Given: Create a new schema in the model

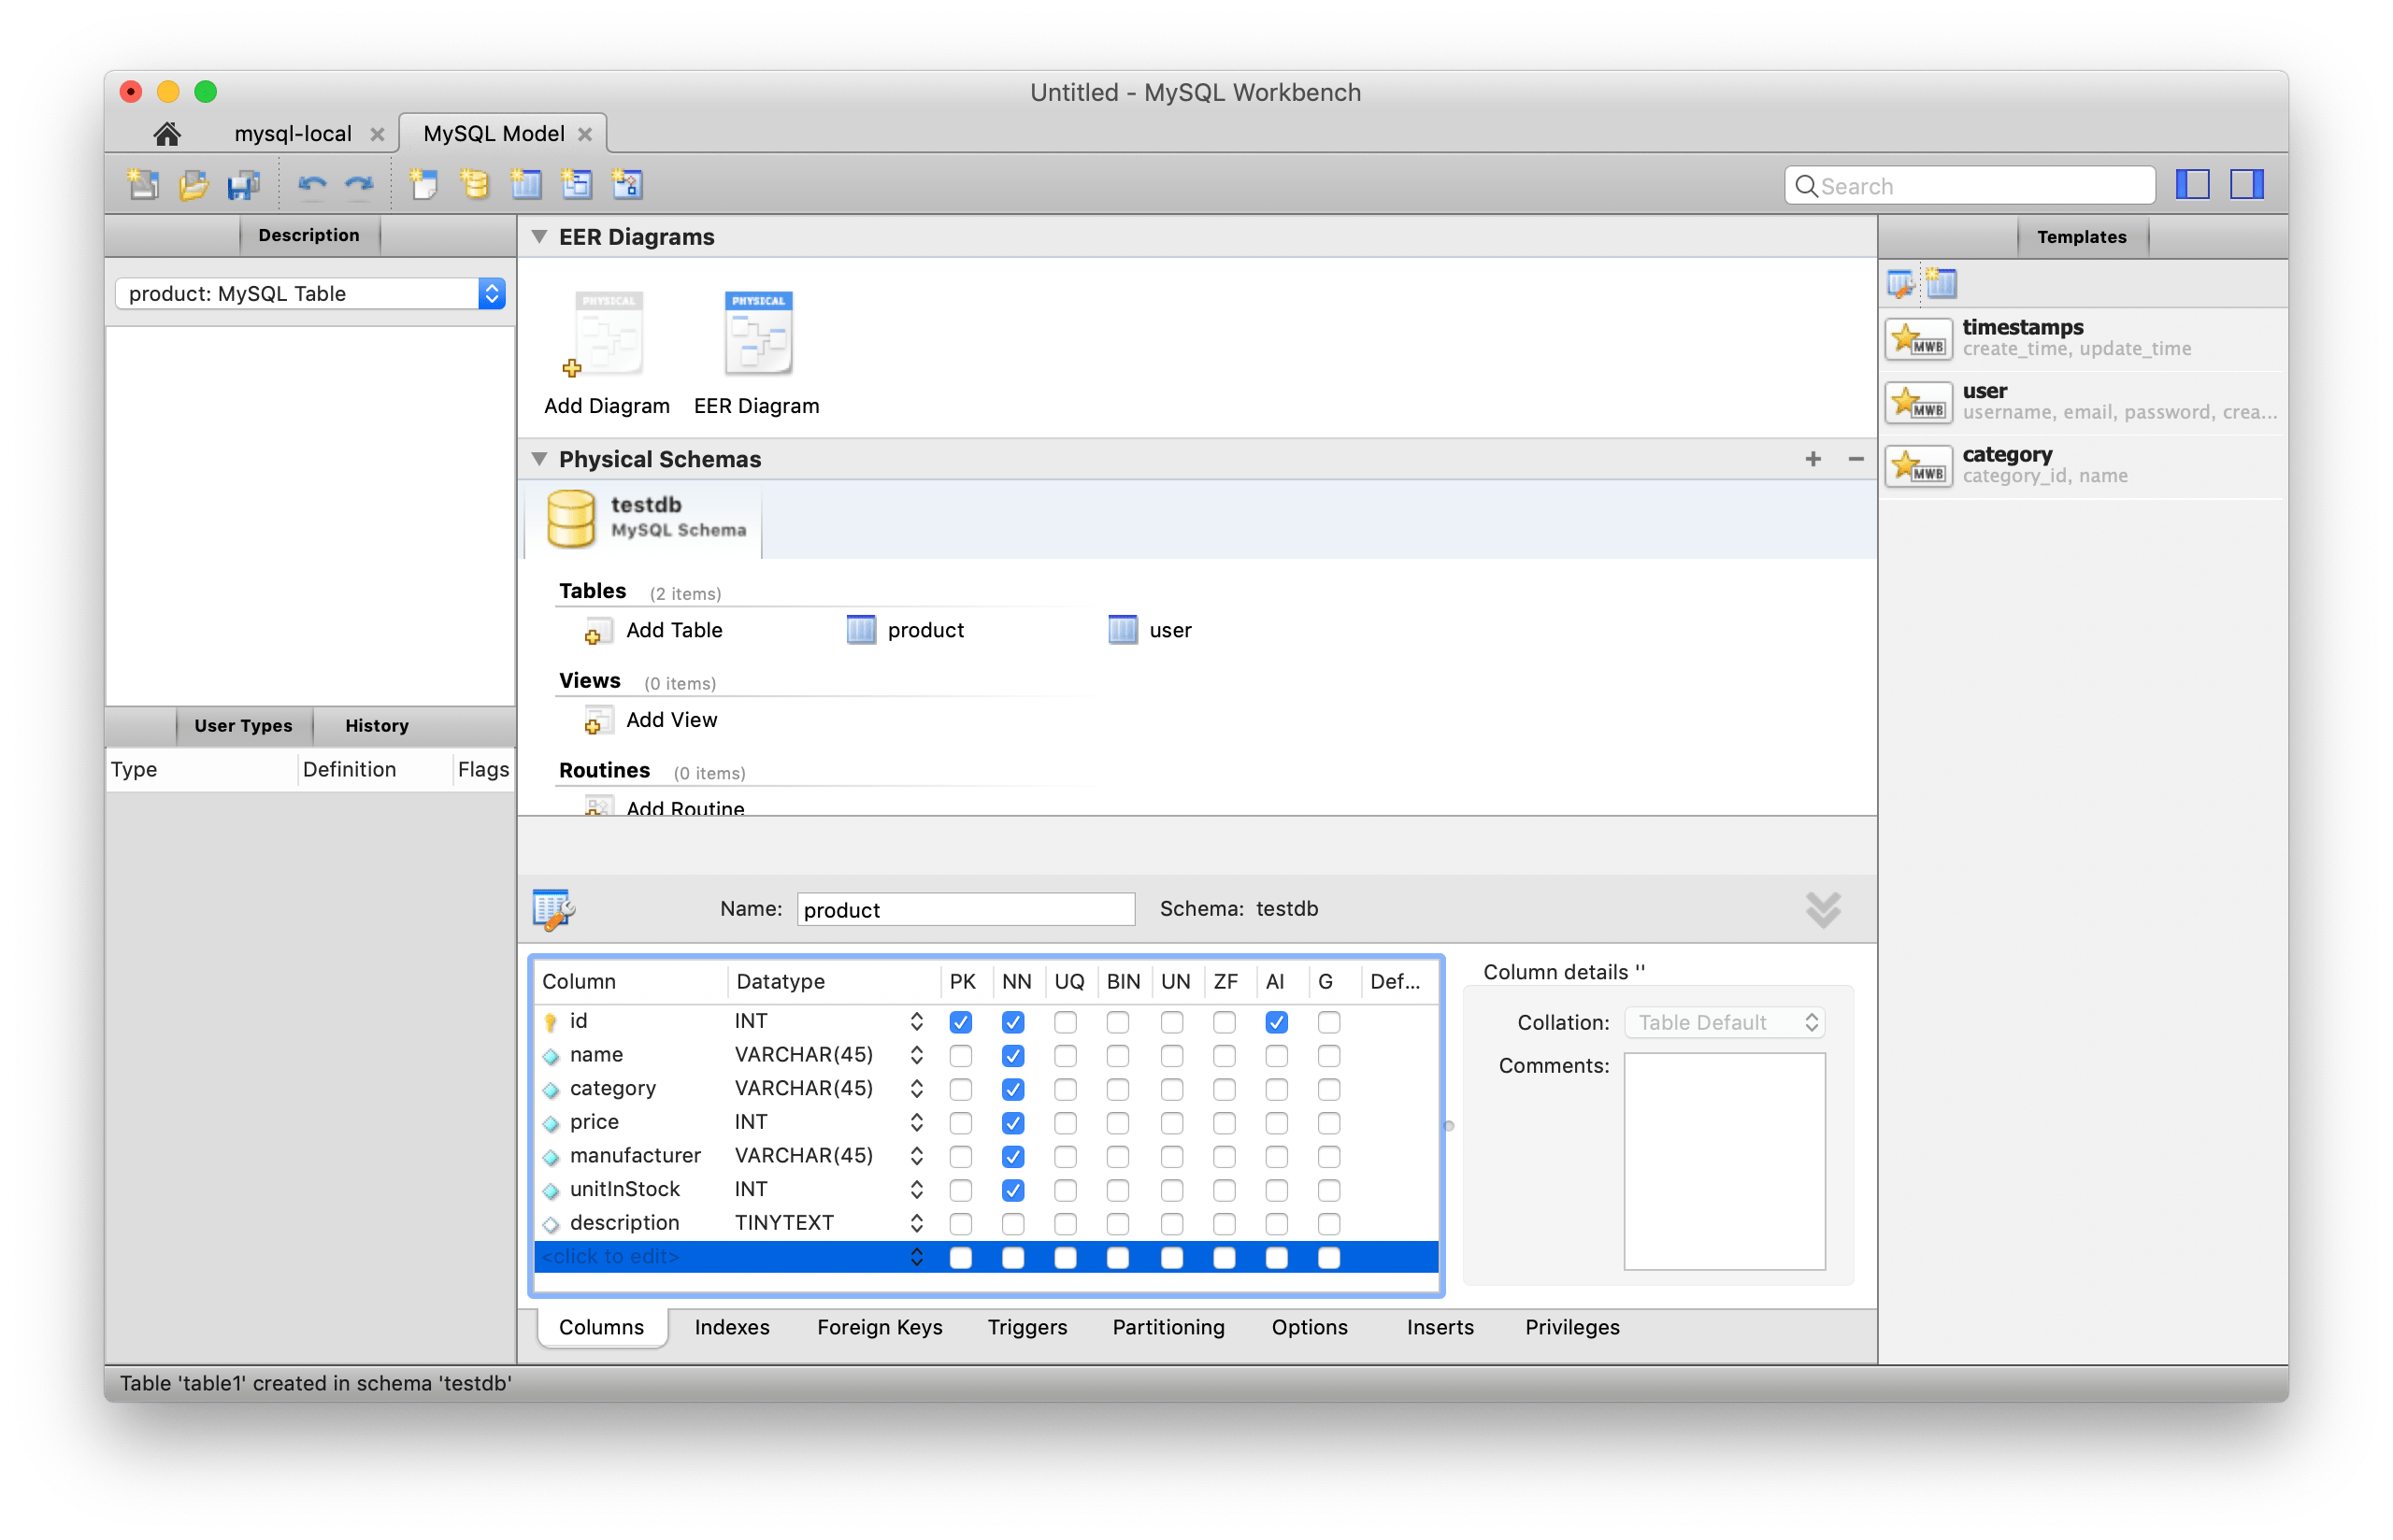Looking at the screenshot, I should (474, 184).
